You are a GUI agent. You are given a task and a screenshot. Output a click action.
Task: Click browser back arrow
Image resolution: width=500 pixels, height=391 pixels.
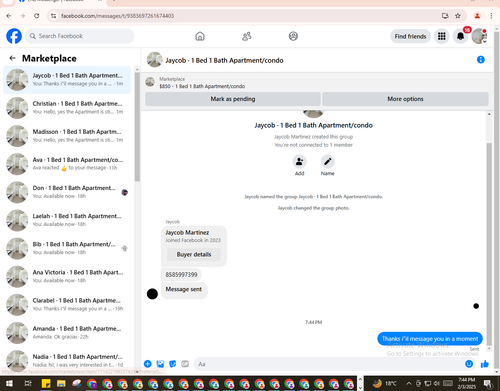(x=9, y=16)
